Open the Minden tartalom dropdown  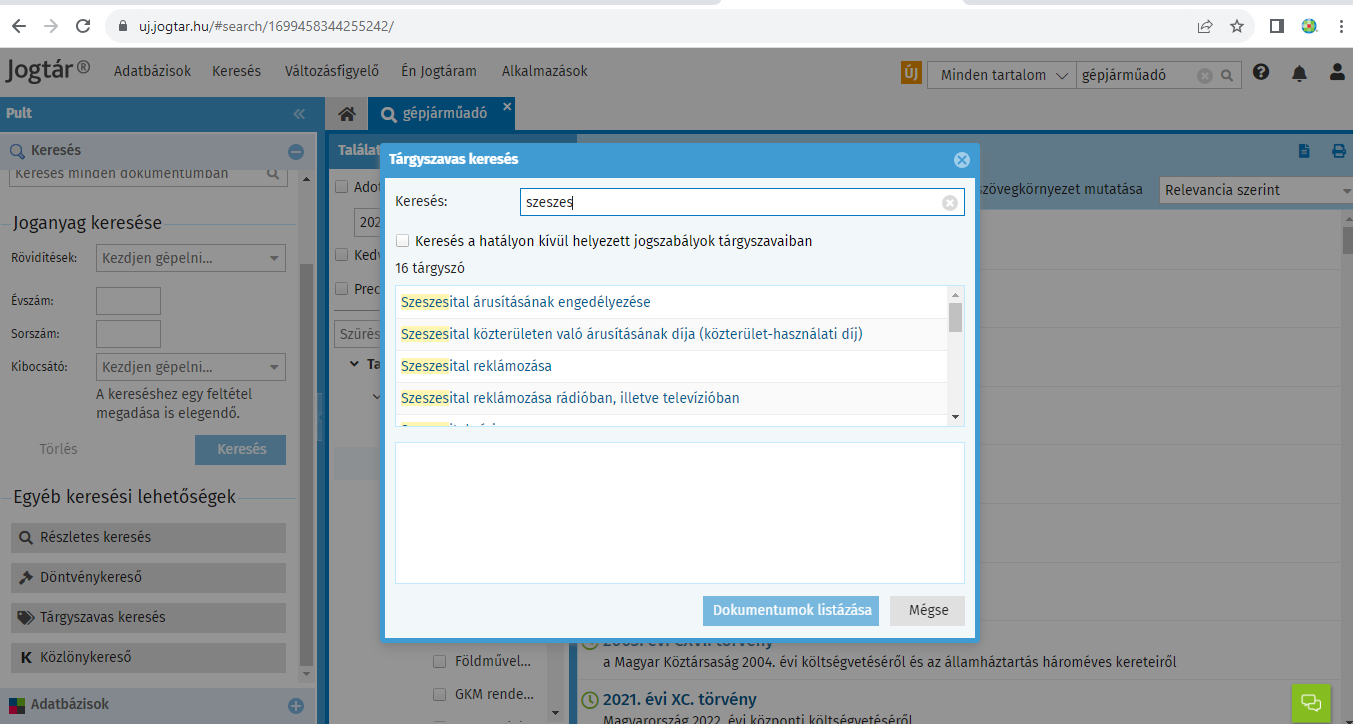coord(1001,75)
